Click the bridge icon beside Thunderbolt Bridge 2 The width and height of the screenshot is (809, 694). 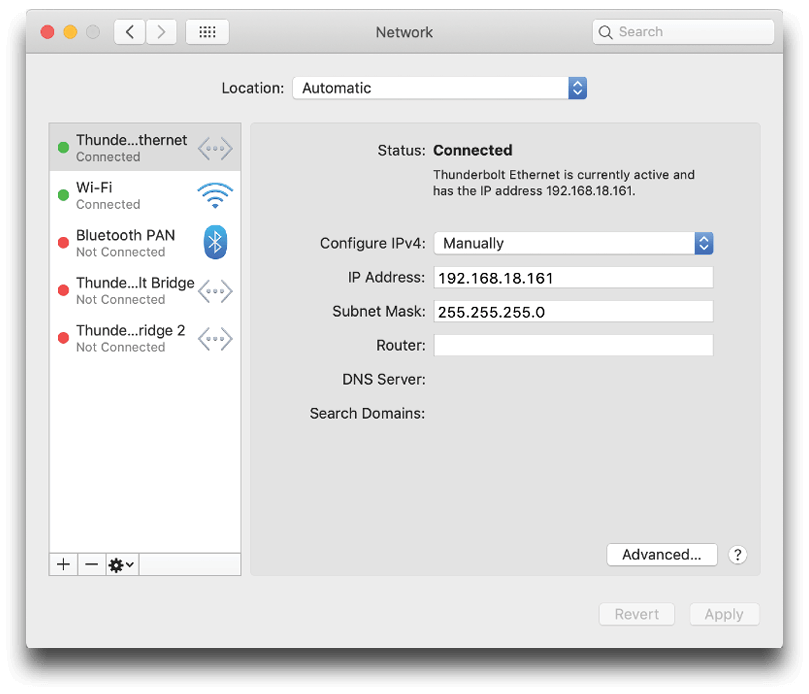coord(215,339)
